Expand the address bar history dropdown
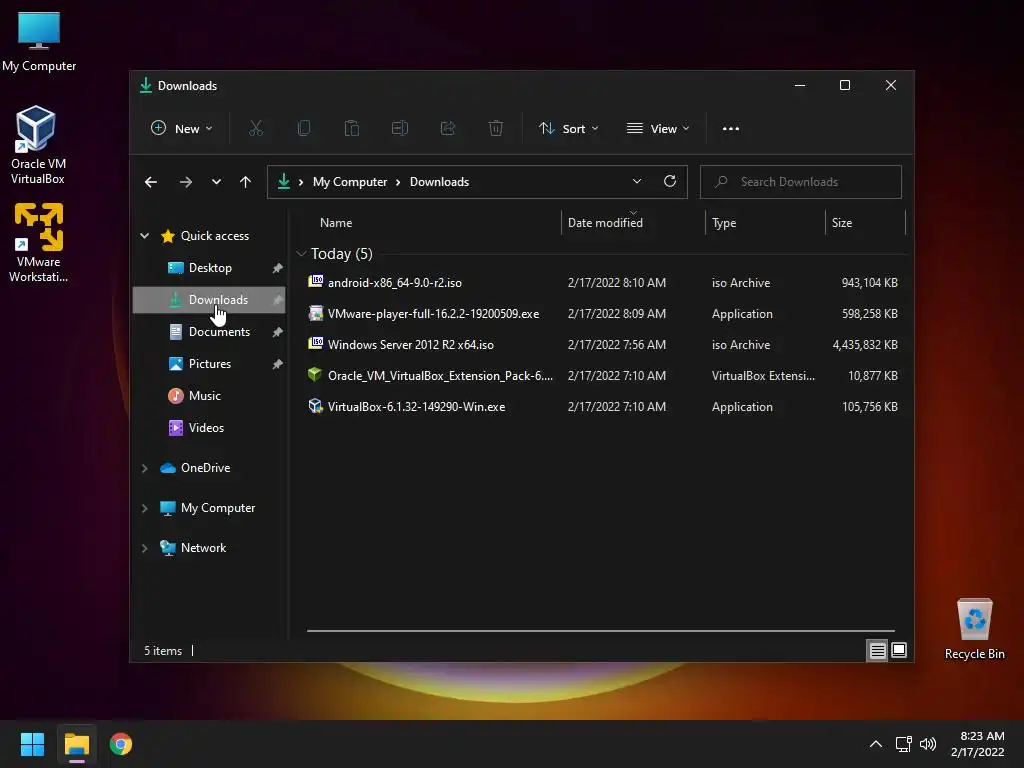This screenshot has width=1024, height=768. click(637, 182)
